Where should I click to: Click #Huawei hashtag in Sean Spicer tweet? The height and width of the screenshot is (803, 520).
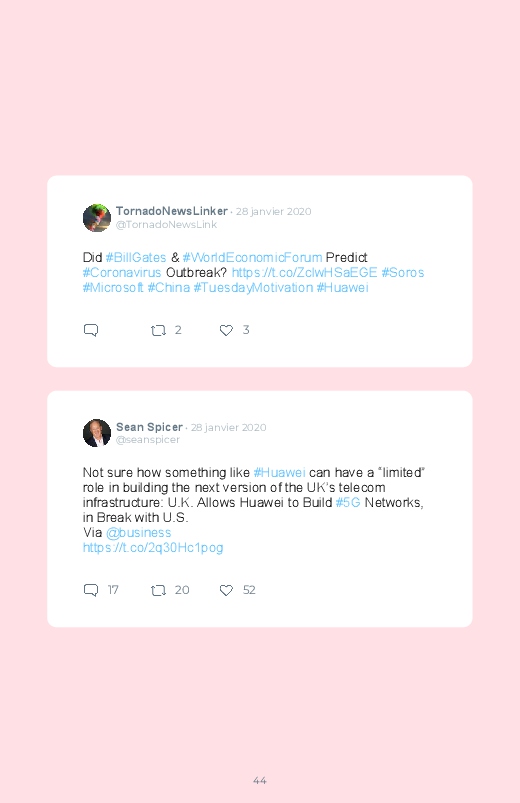(x=280, y=472)
